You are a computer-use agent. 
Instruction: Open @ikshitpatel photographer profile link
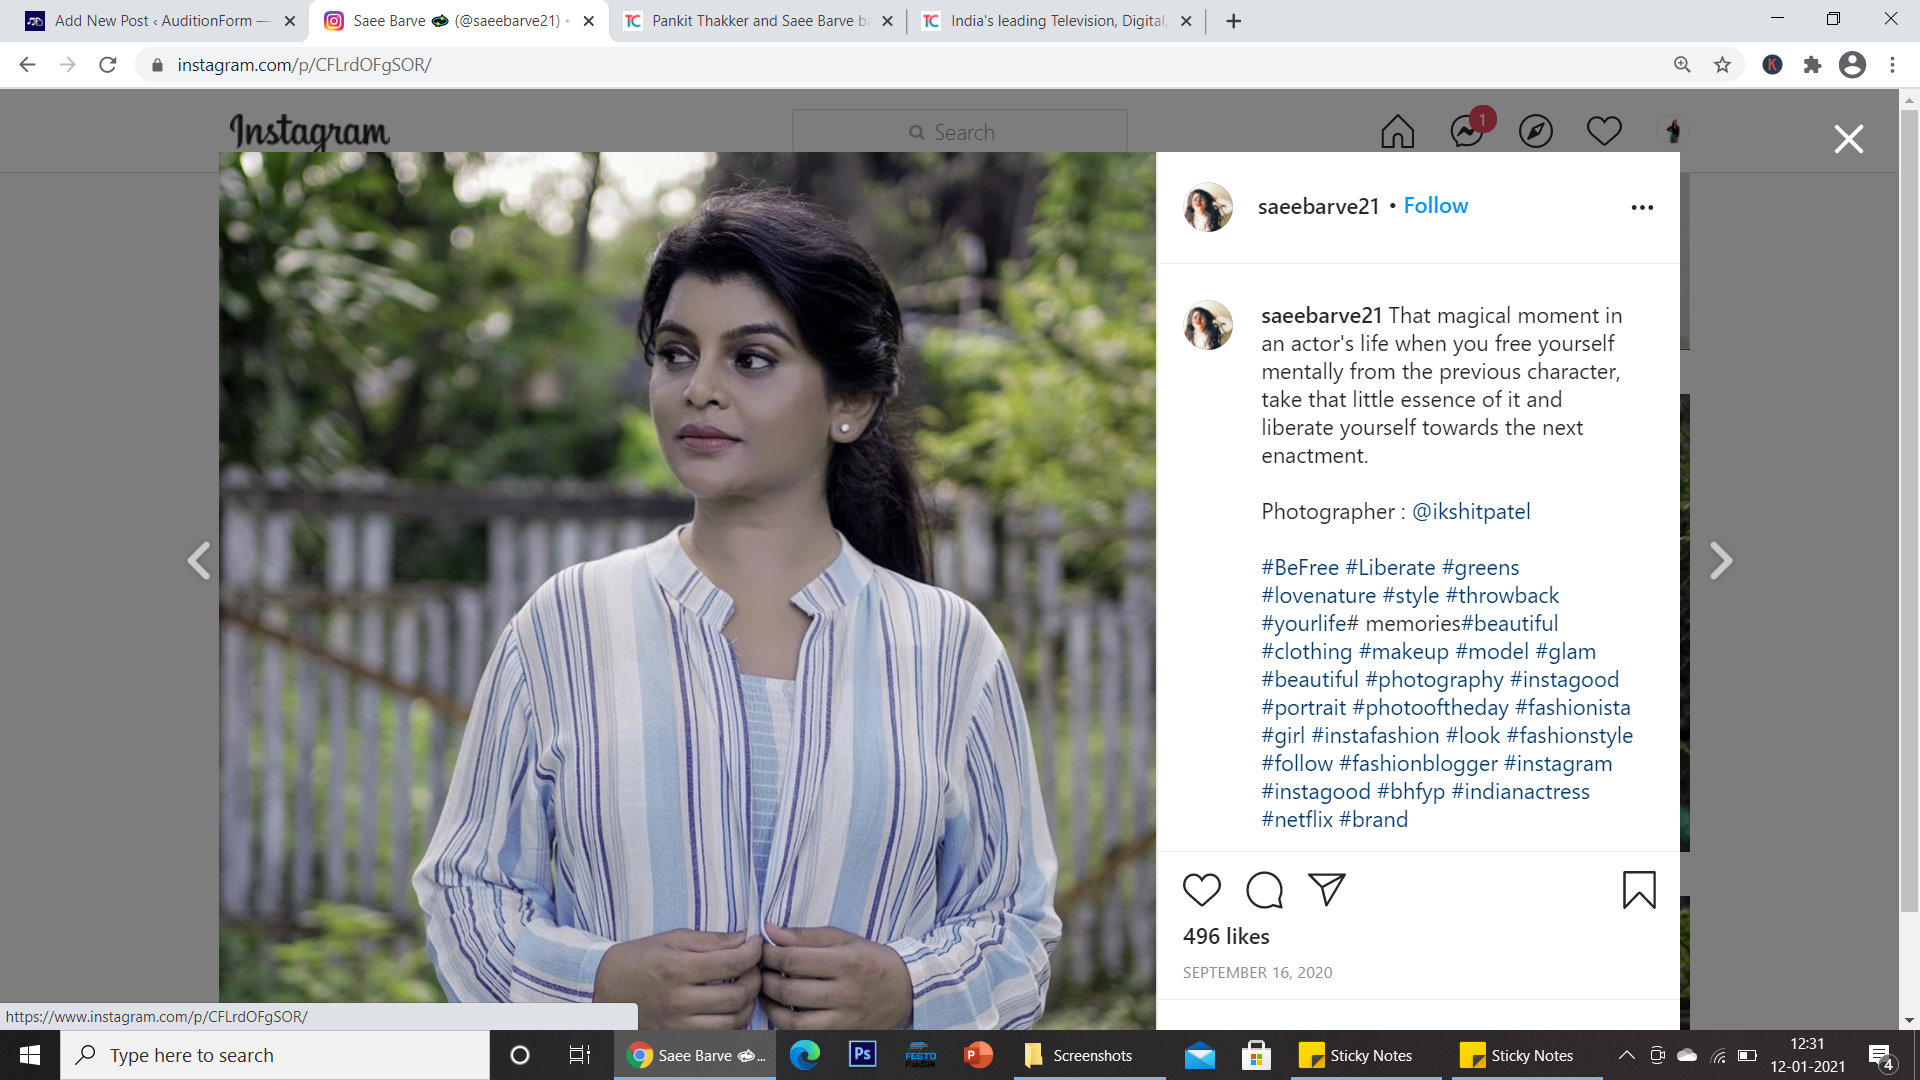[1470, 511]
